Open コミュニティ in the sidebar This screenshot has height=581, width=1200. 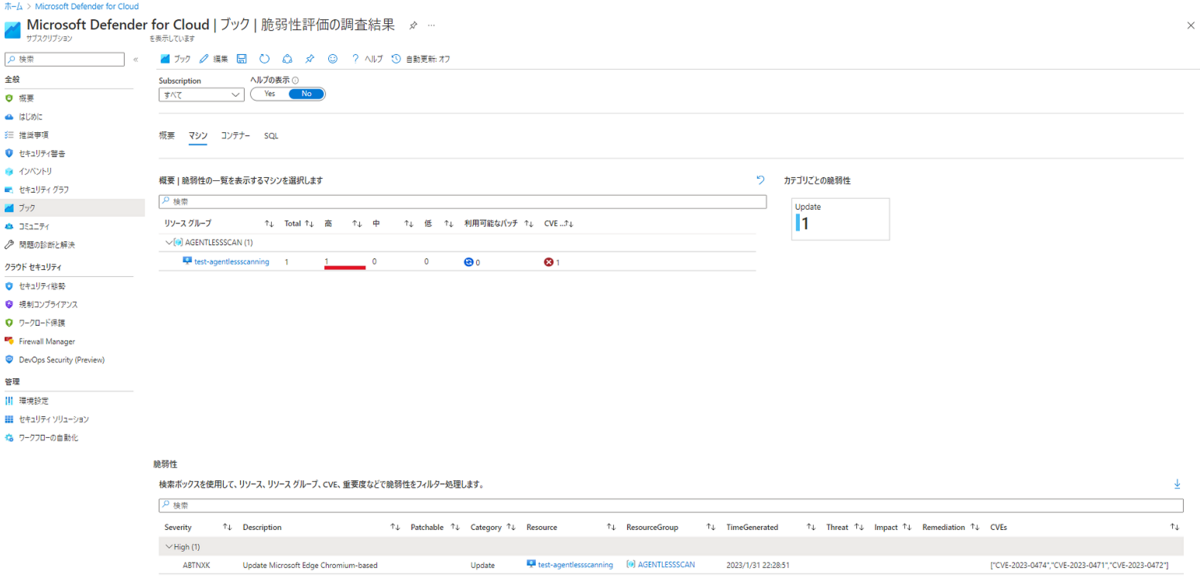click(34, 226)
